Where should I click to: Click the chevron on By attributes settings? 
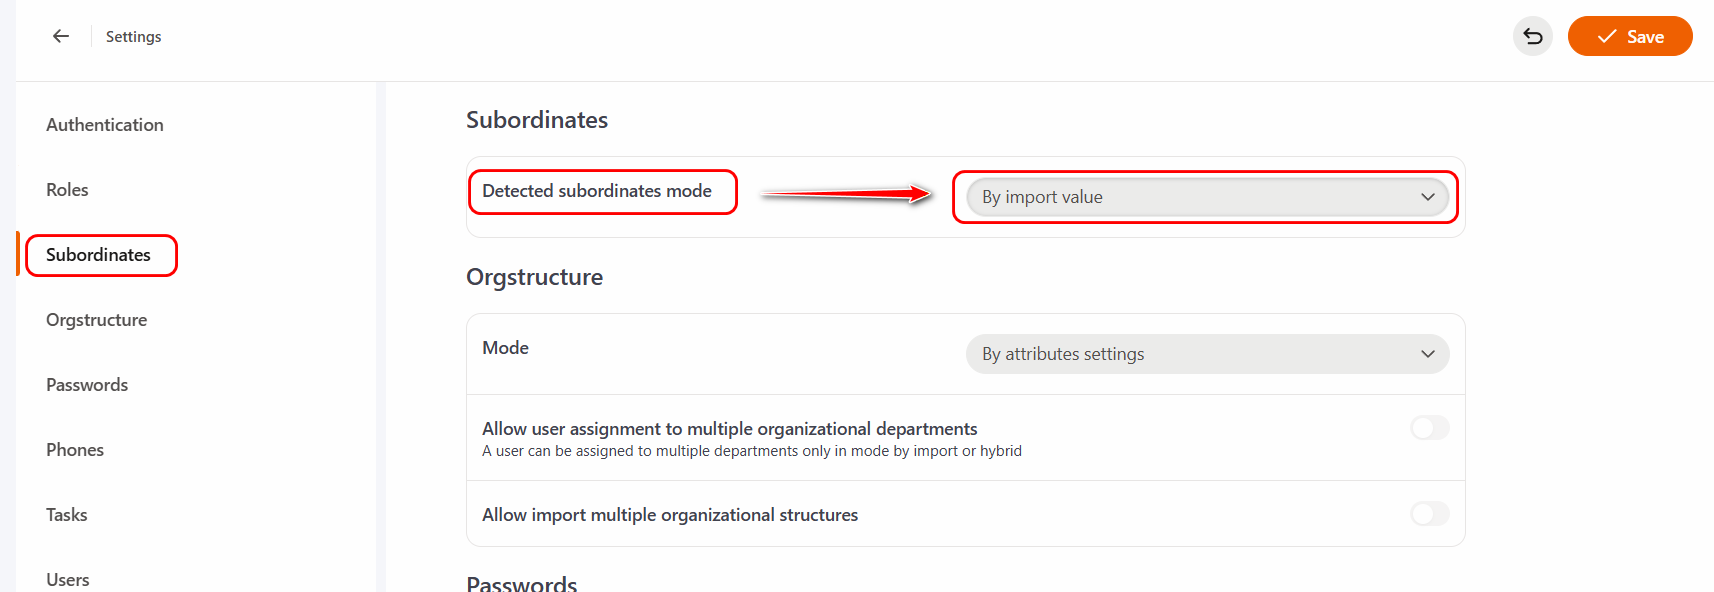pyautogui.click(x=1428, y=354)
